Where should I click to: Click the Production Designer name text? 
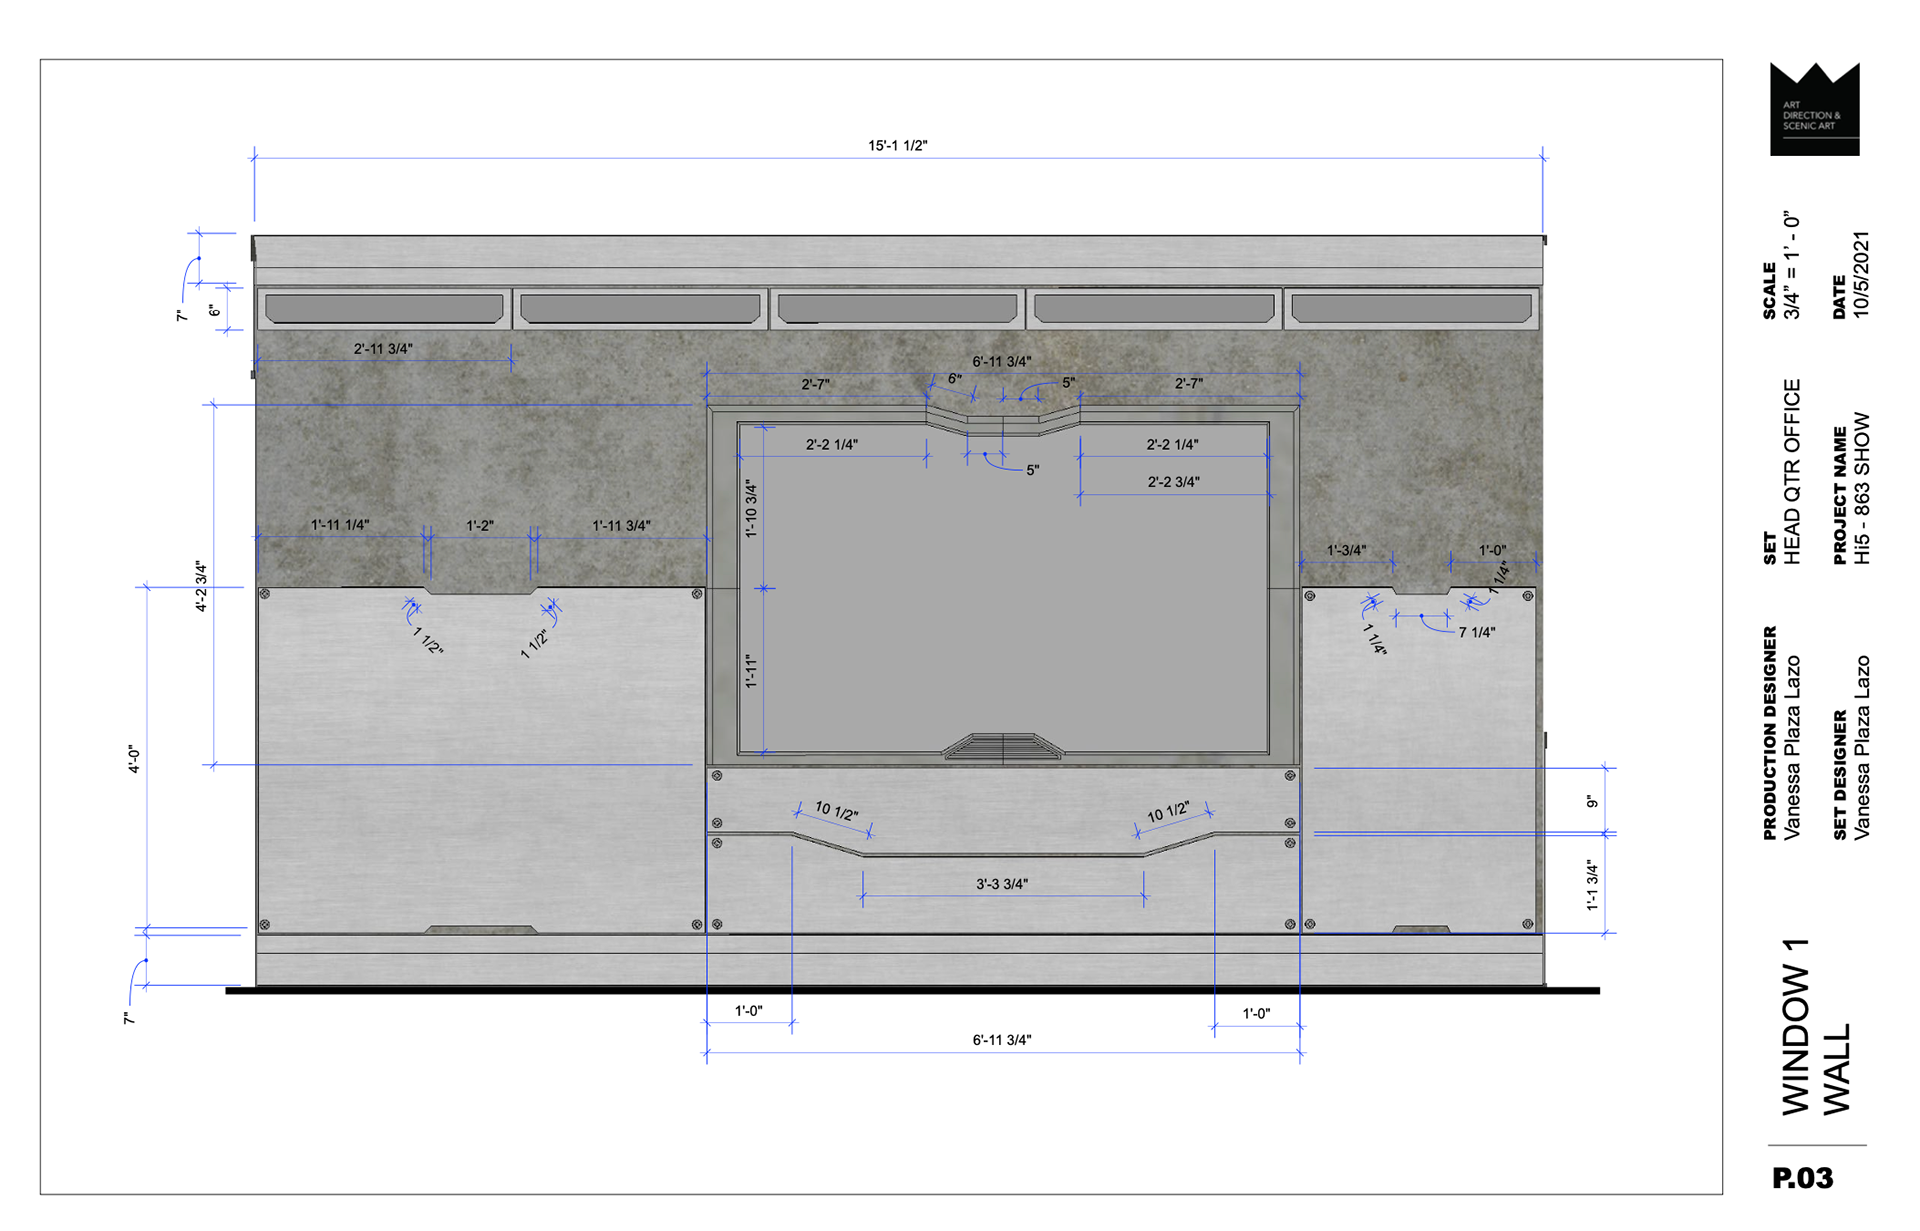(1792, 747)
